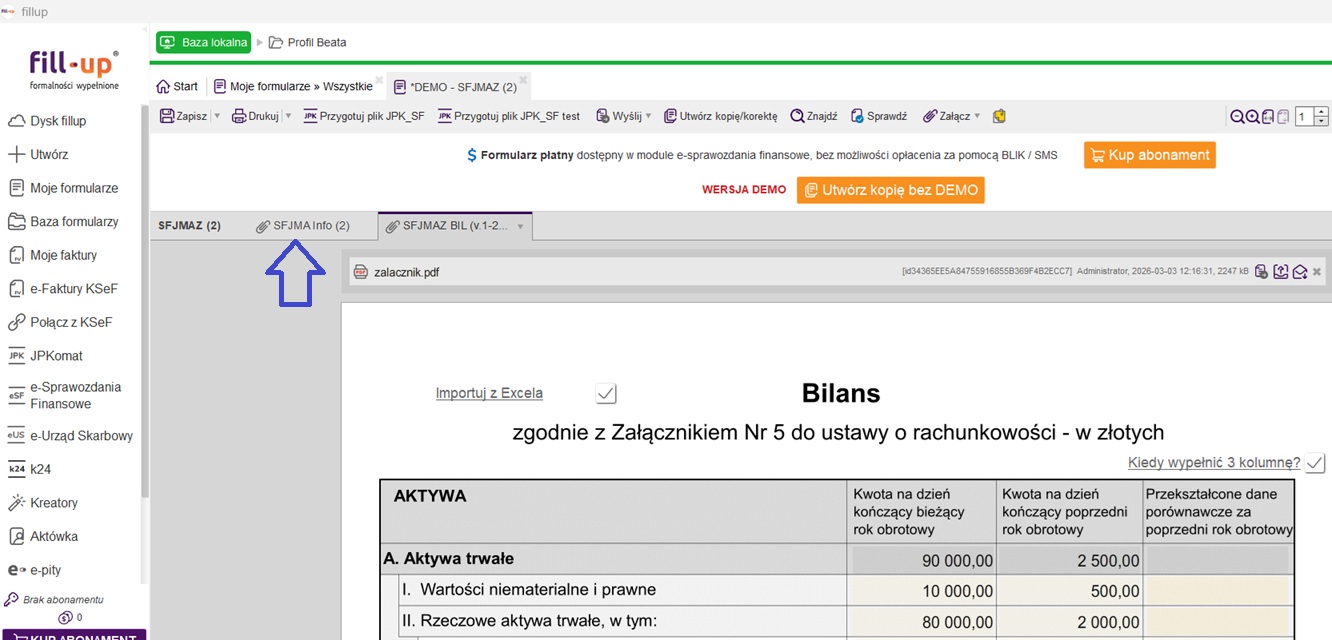Open the Załącz attachment dropdown
This screenshot has width=1332, height=640.
tap(977, 116)
